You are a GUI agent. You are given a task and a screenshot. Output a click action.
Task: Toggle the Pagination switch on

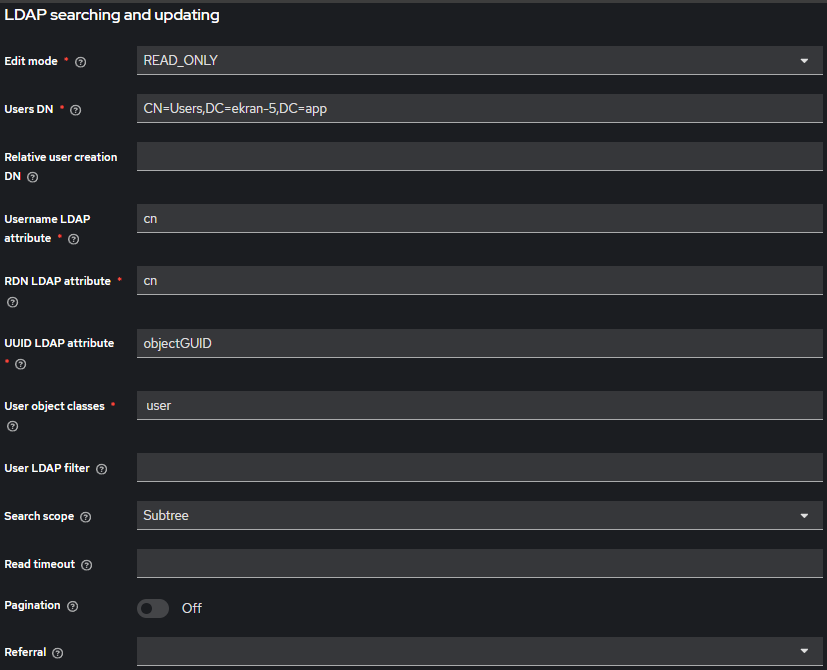(x=153, y=608)
